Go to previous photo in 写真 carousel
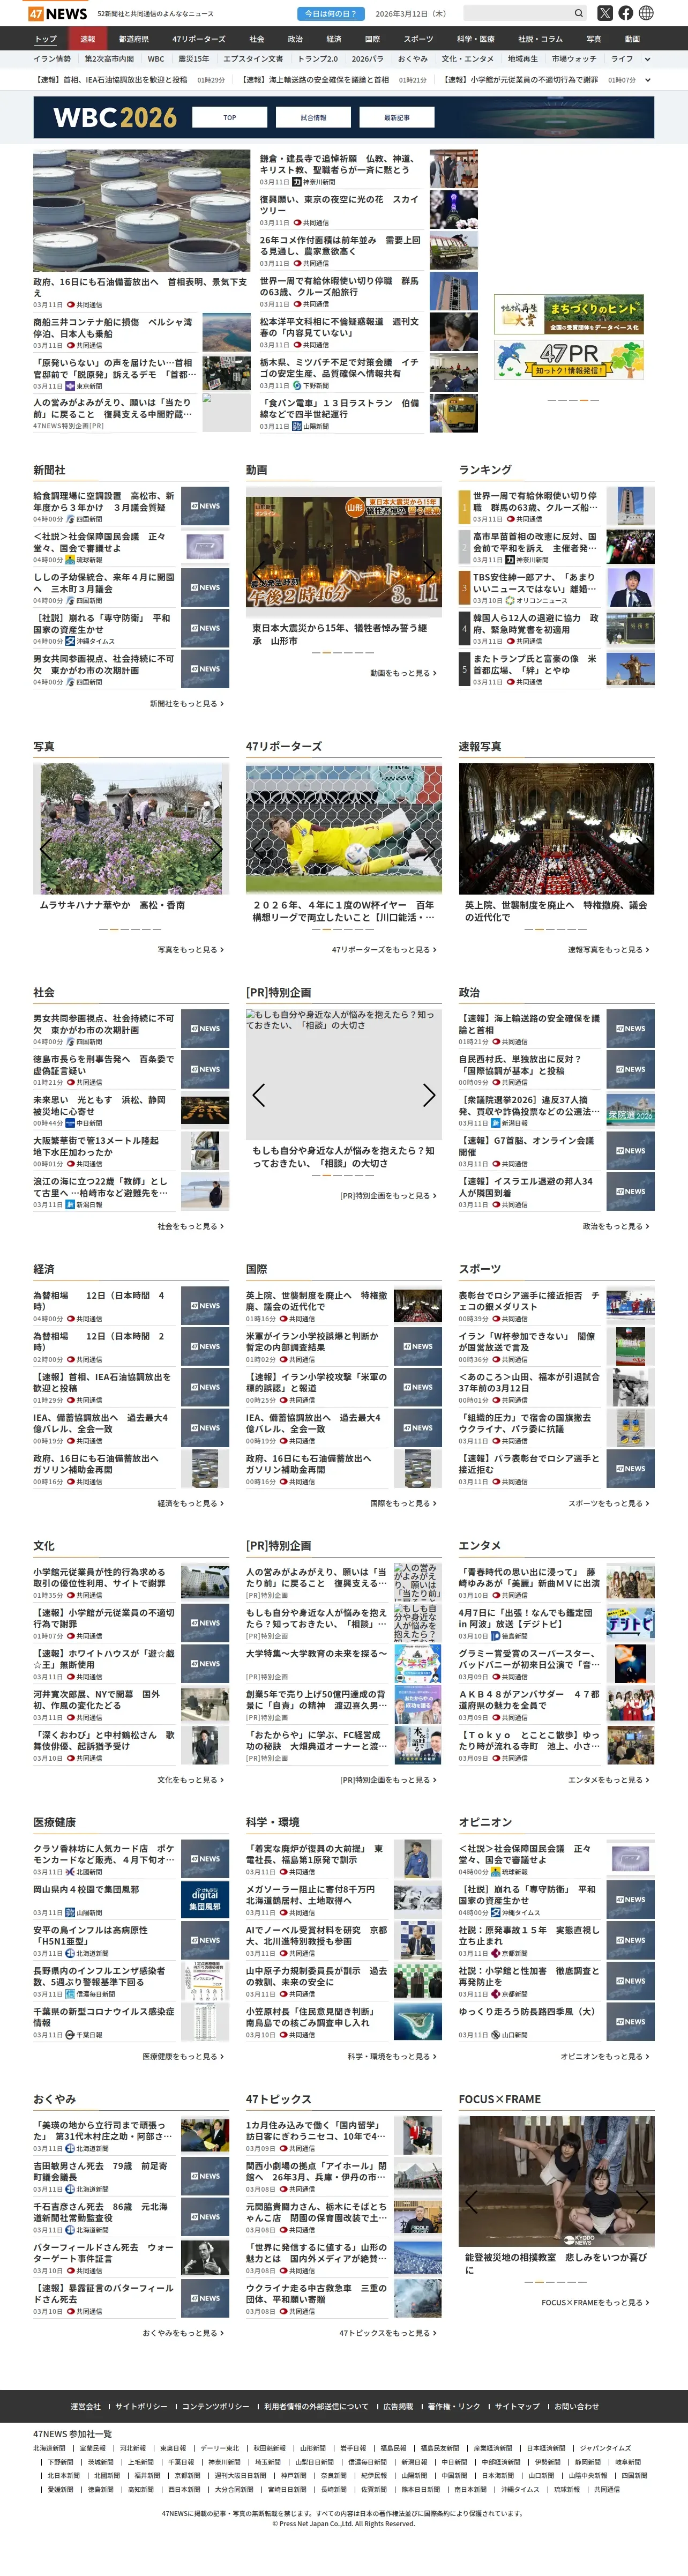688x2576 pixels. (46, 850)
